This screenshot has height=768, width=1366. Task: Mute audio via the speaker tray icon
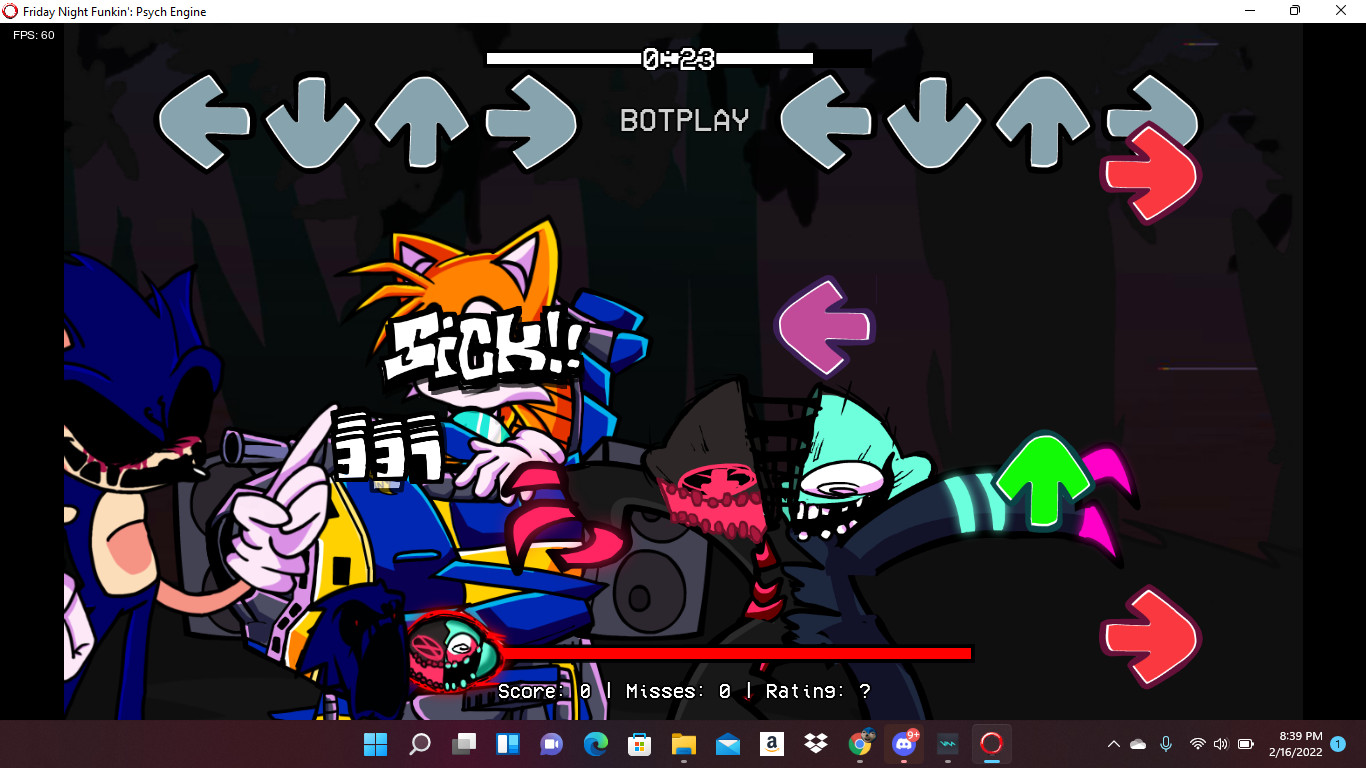click(x=1221, y=743)
